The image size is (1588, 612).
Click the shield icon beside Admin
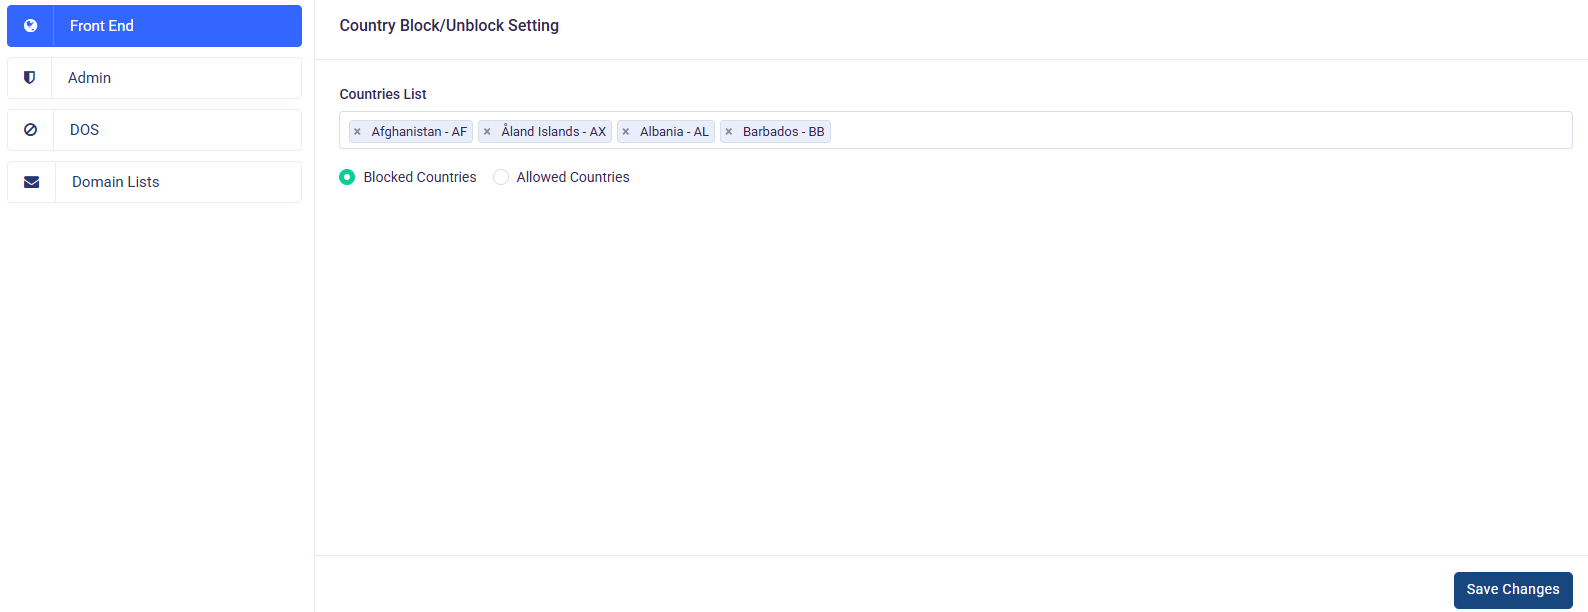tap(30, 78)
